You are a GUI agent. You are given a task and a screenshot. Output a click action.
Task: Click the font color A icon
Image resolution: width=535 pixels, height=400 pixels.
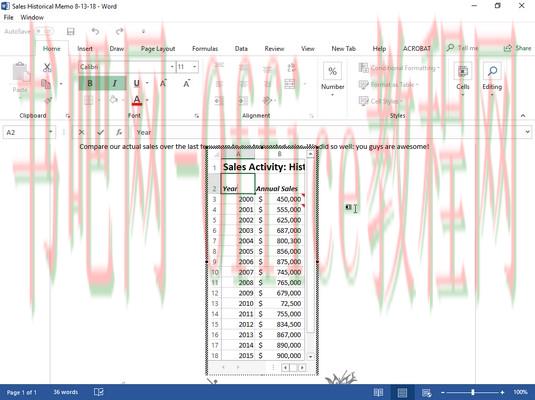click(x=137, y=100)
